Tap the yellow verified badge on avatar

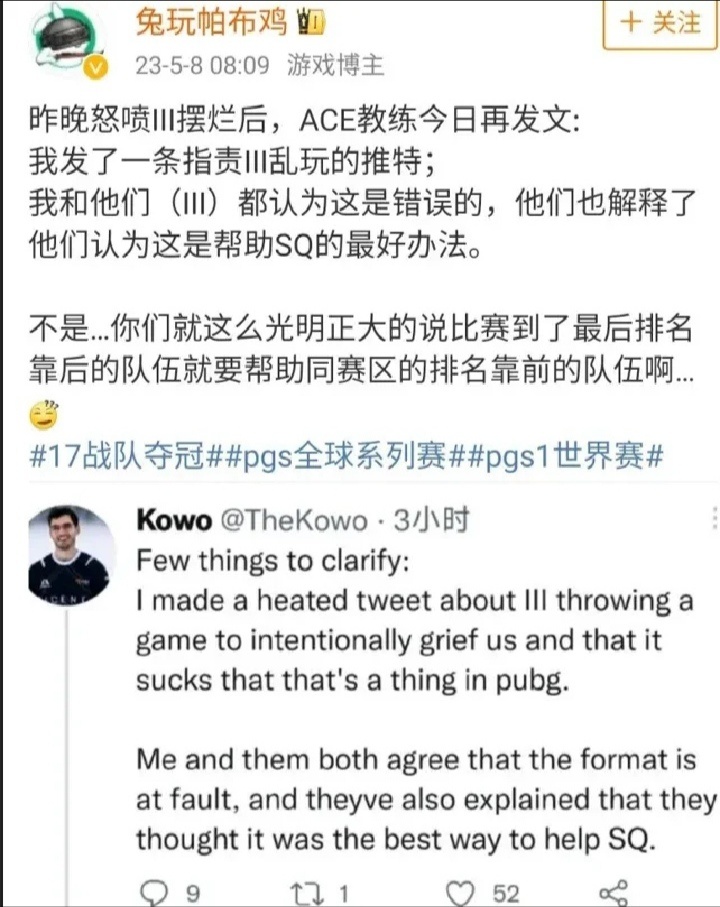pos(96,67)
